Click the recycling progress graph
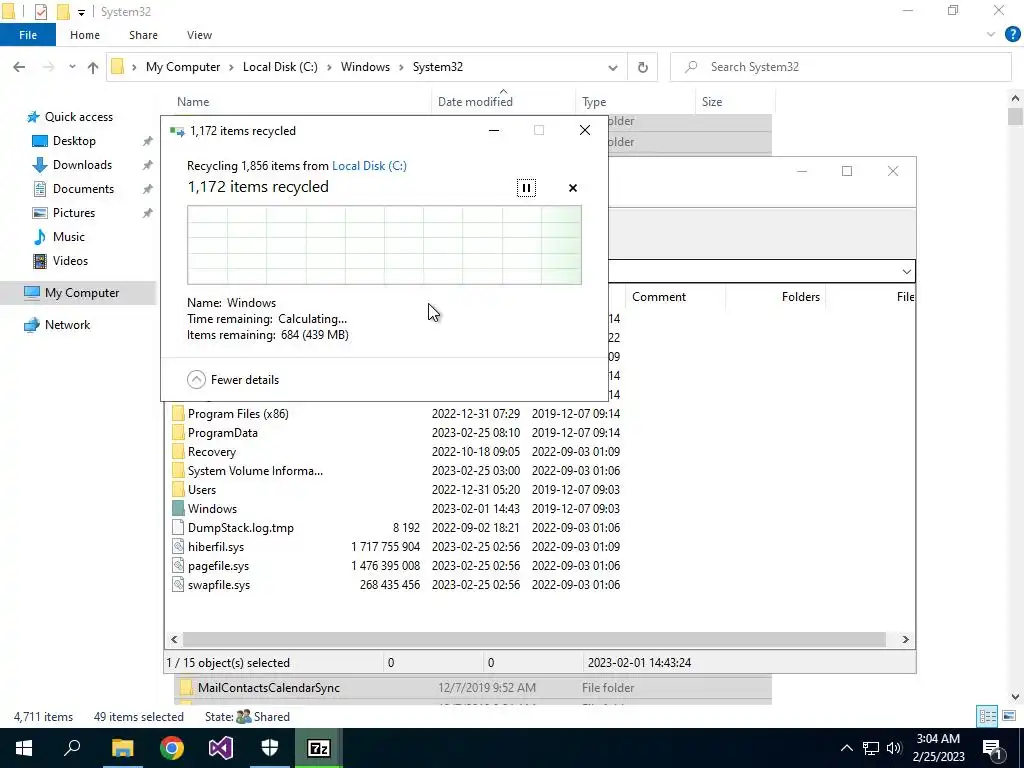 click(x=384, y=245)
